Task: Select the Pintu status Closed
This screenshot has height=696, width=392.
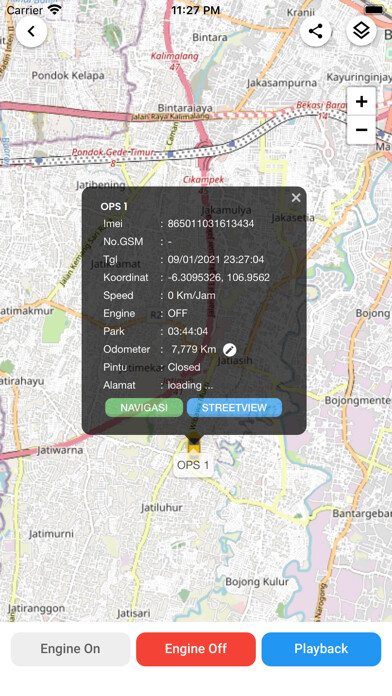Action: (x=184, y=368)
